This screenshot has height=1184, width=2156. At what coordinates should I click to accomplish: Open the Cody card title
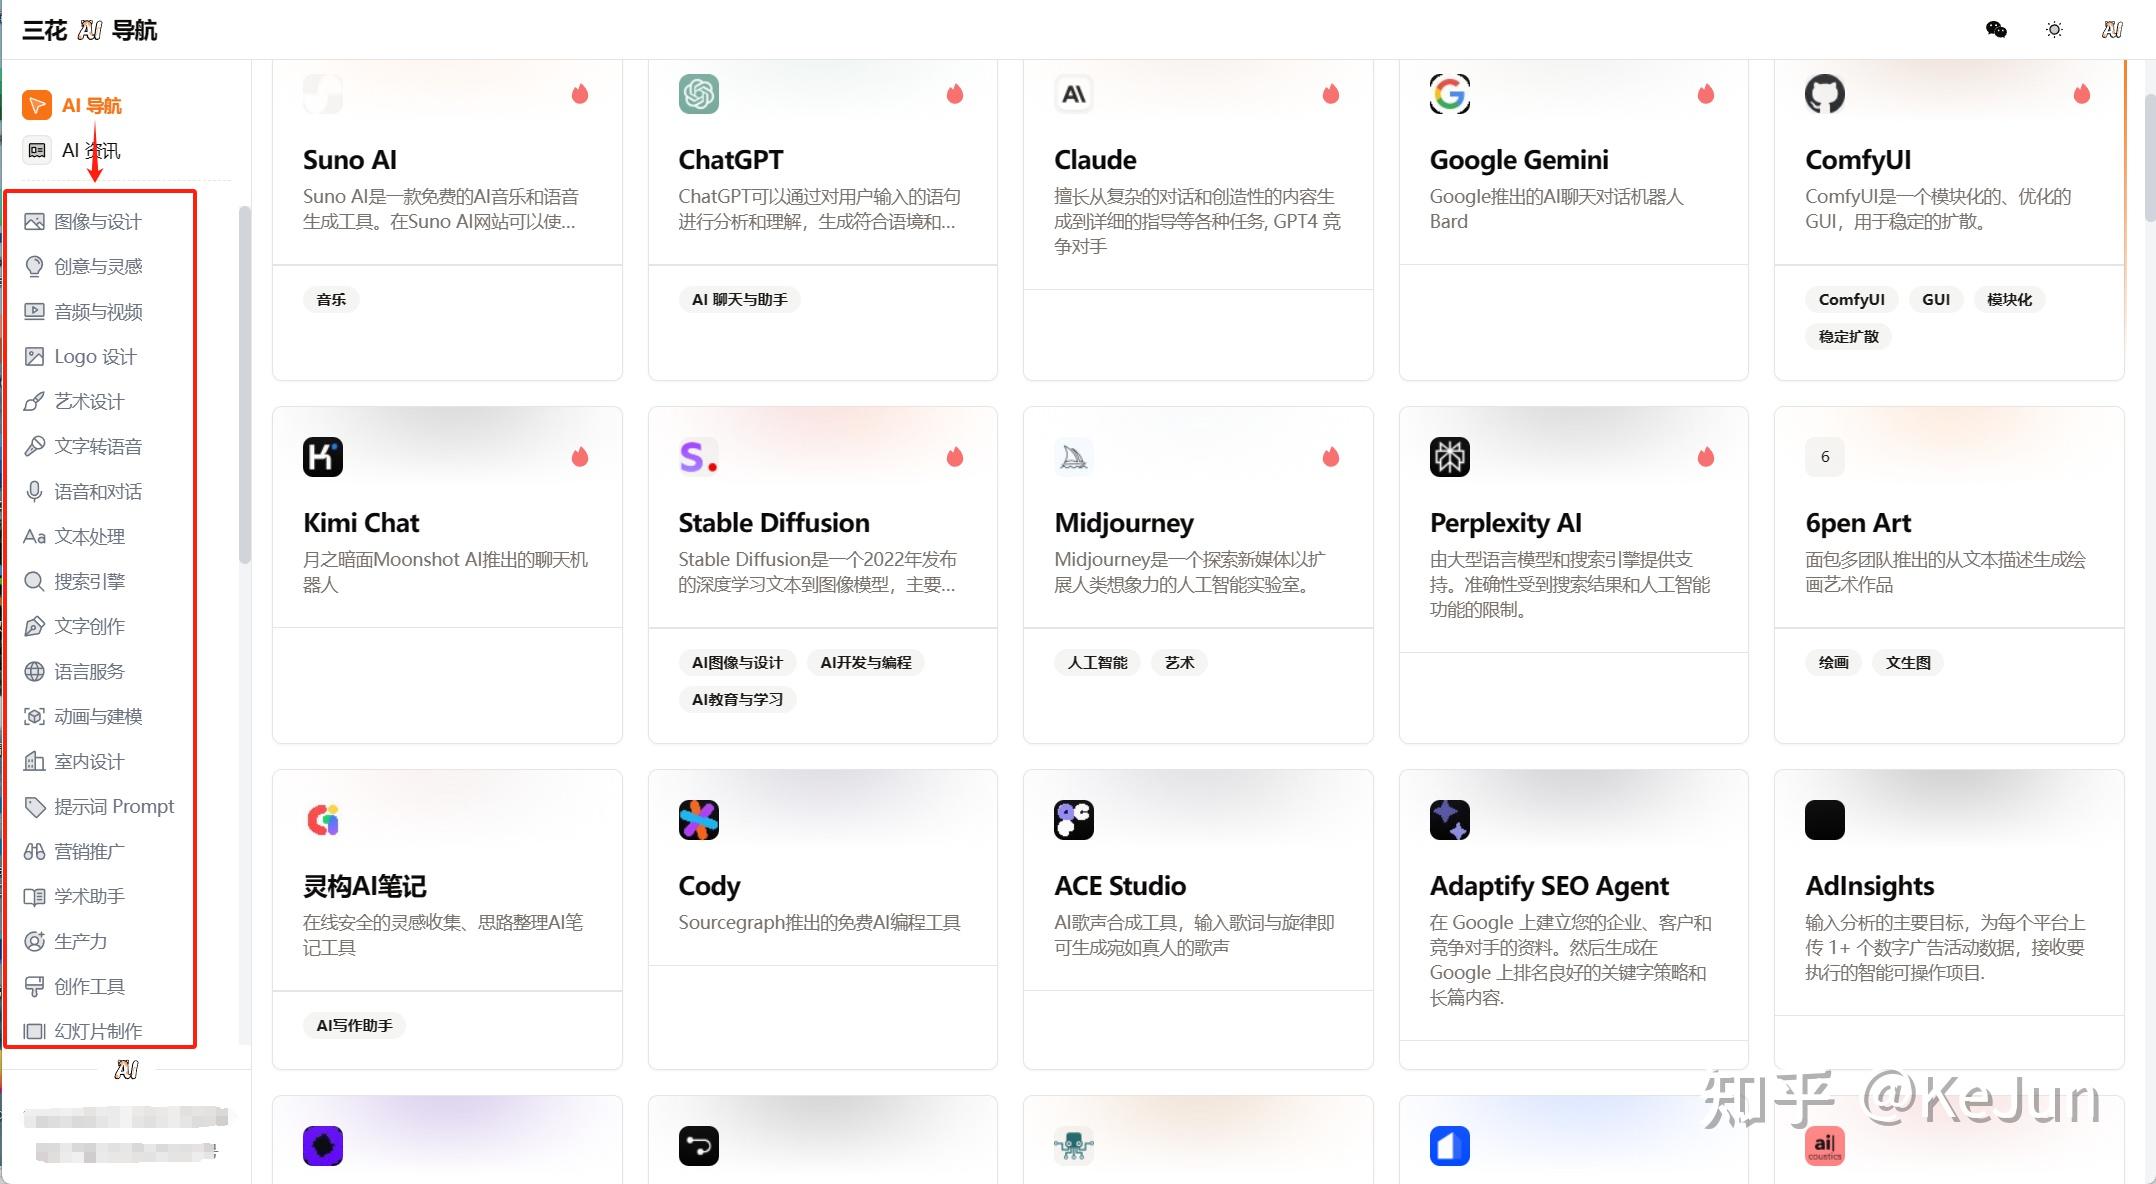pyautogui.click(x=709, y=886)
